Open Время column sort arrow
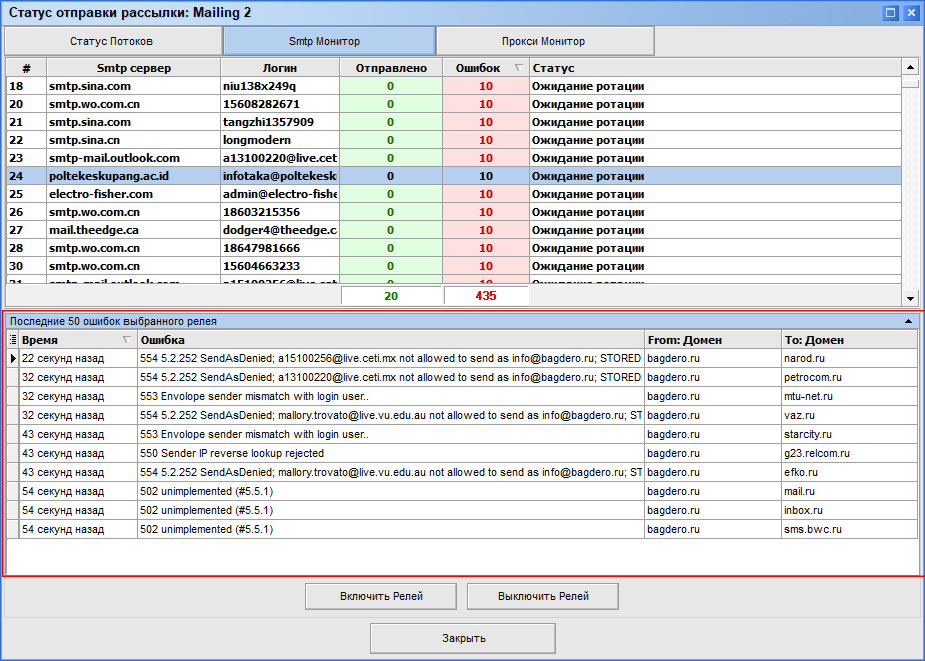The image size is (925, 661). point(126,339)
